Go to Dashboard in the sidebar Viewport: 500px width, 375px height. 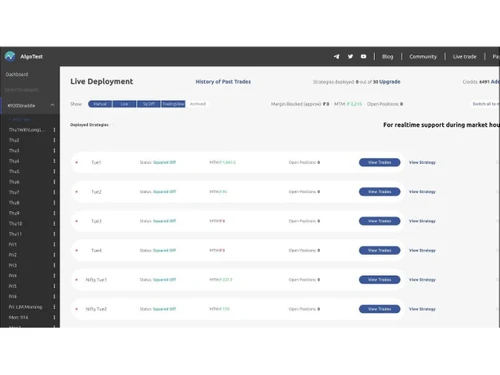click(17, 74)
